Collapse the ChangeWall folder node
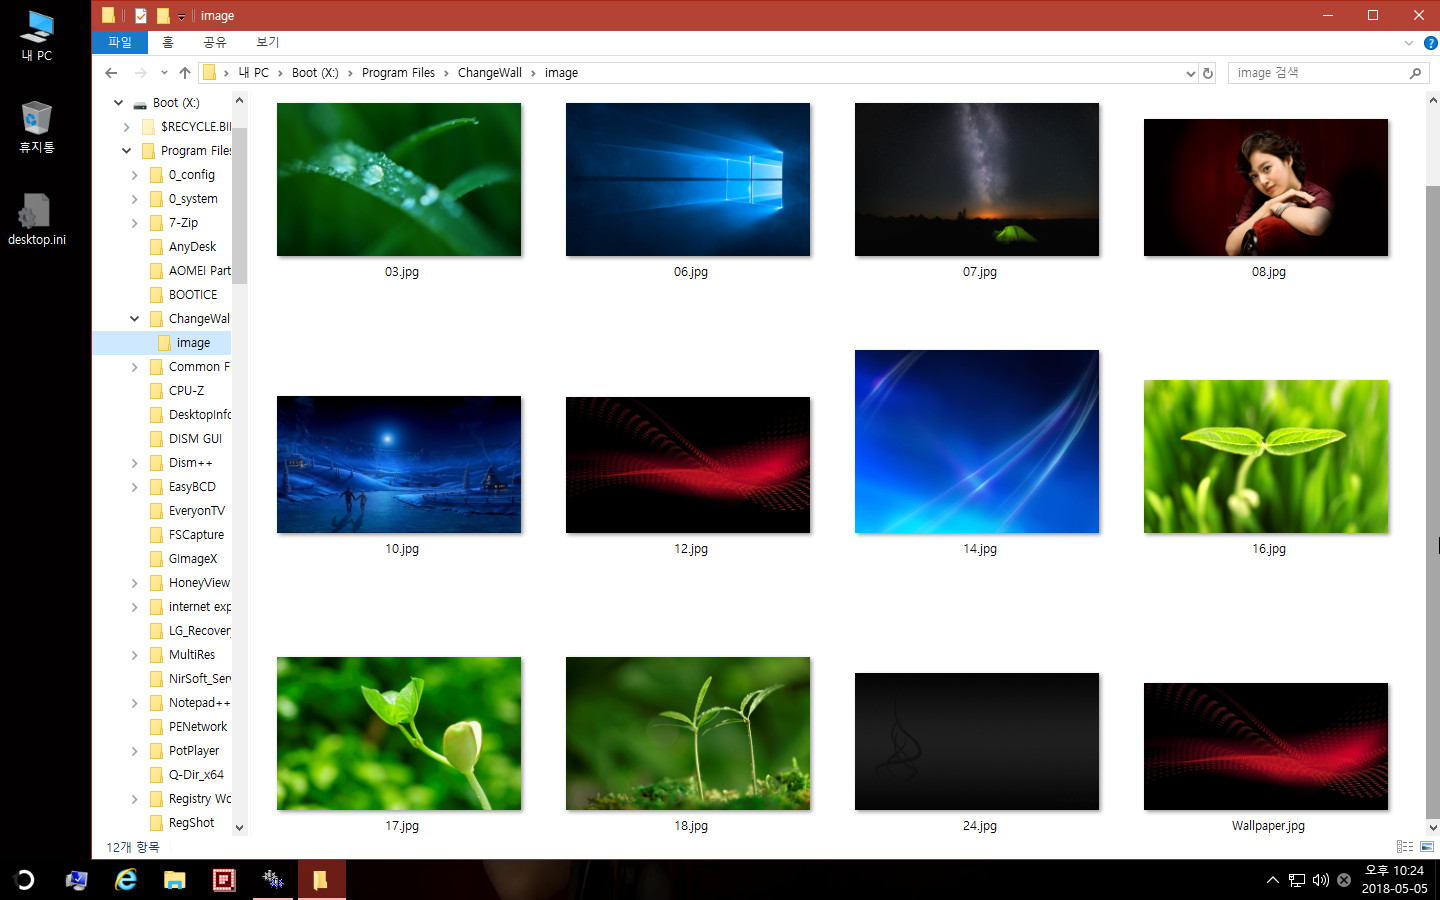This screenshot has height=900, width=1440. 134,319
